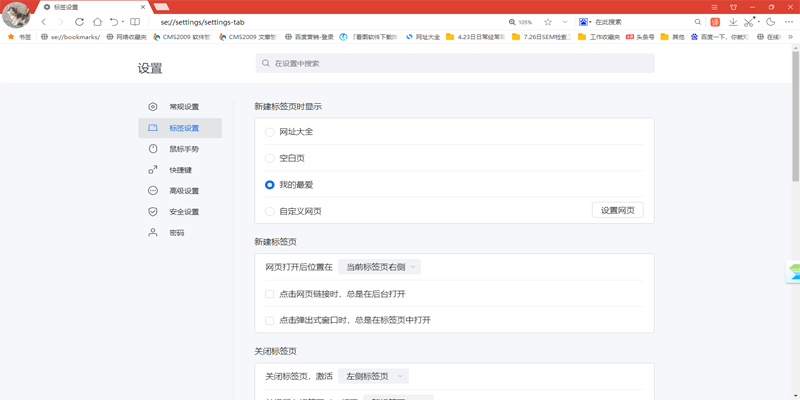Click the scissors screenshot tool icon
Image resolution: width=800 pixels, height=400 pixels.
(748, 21)
